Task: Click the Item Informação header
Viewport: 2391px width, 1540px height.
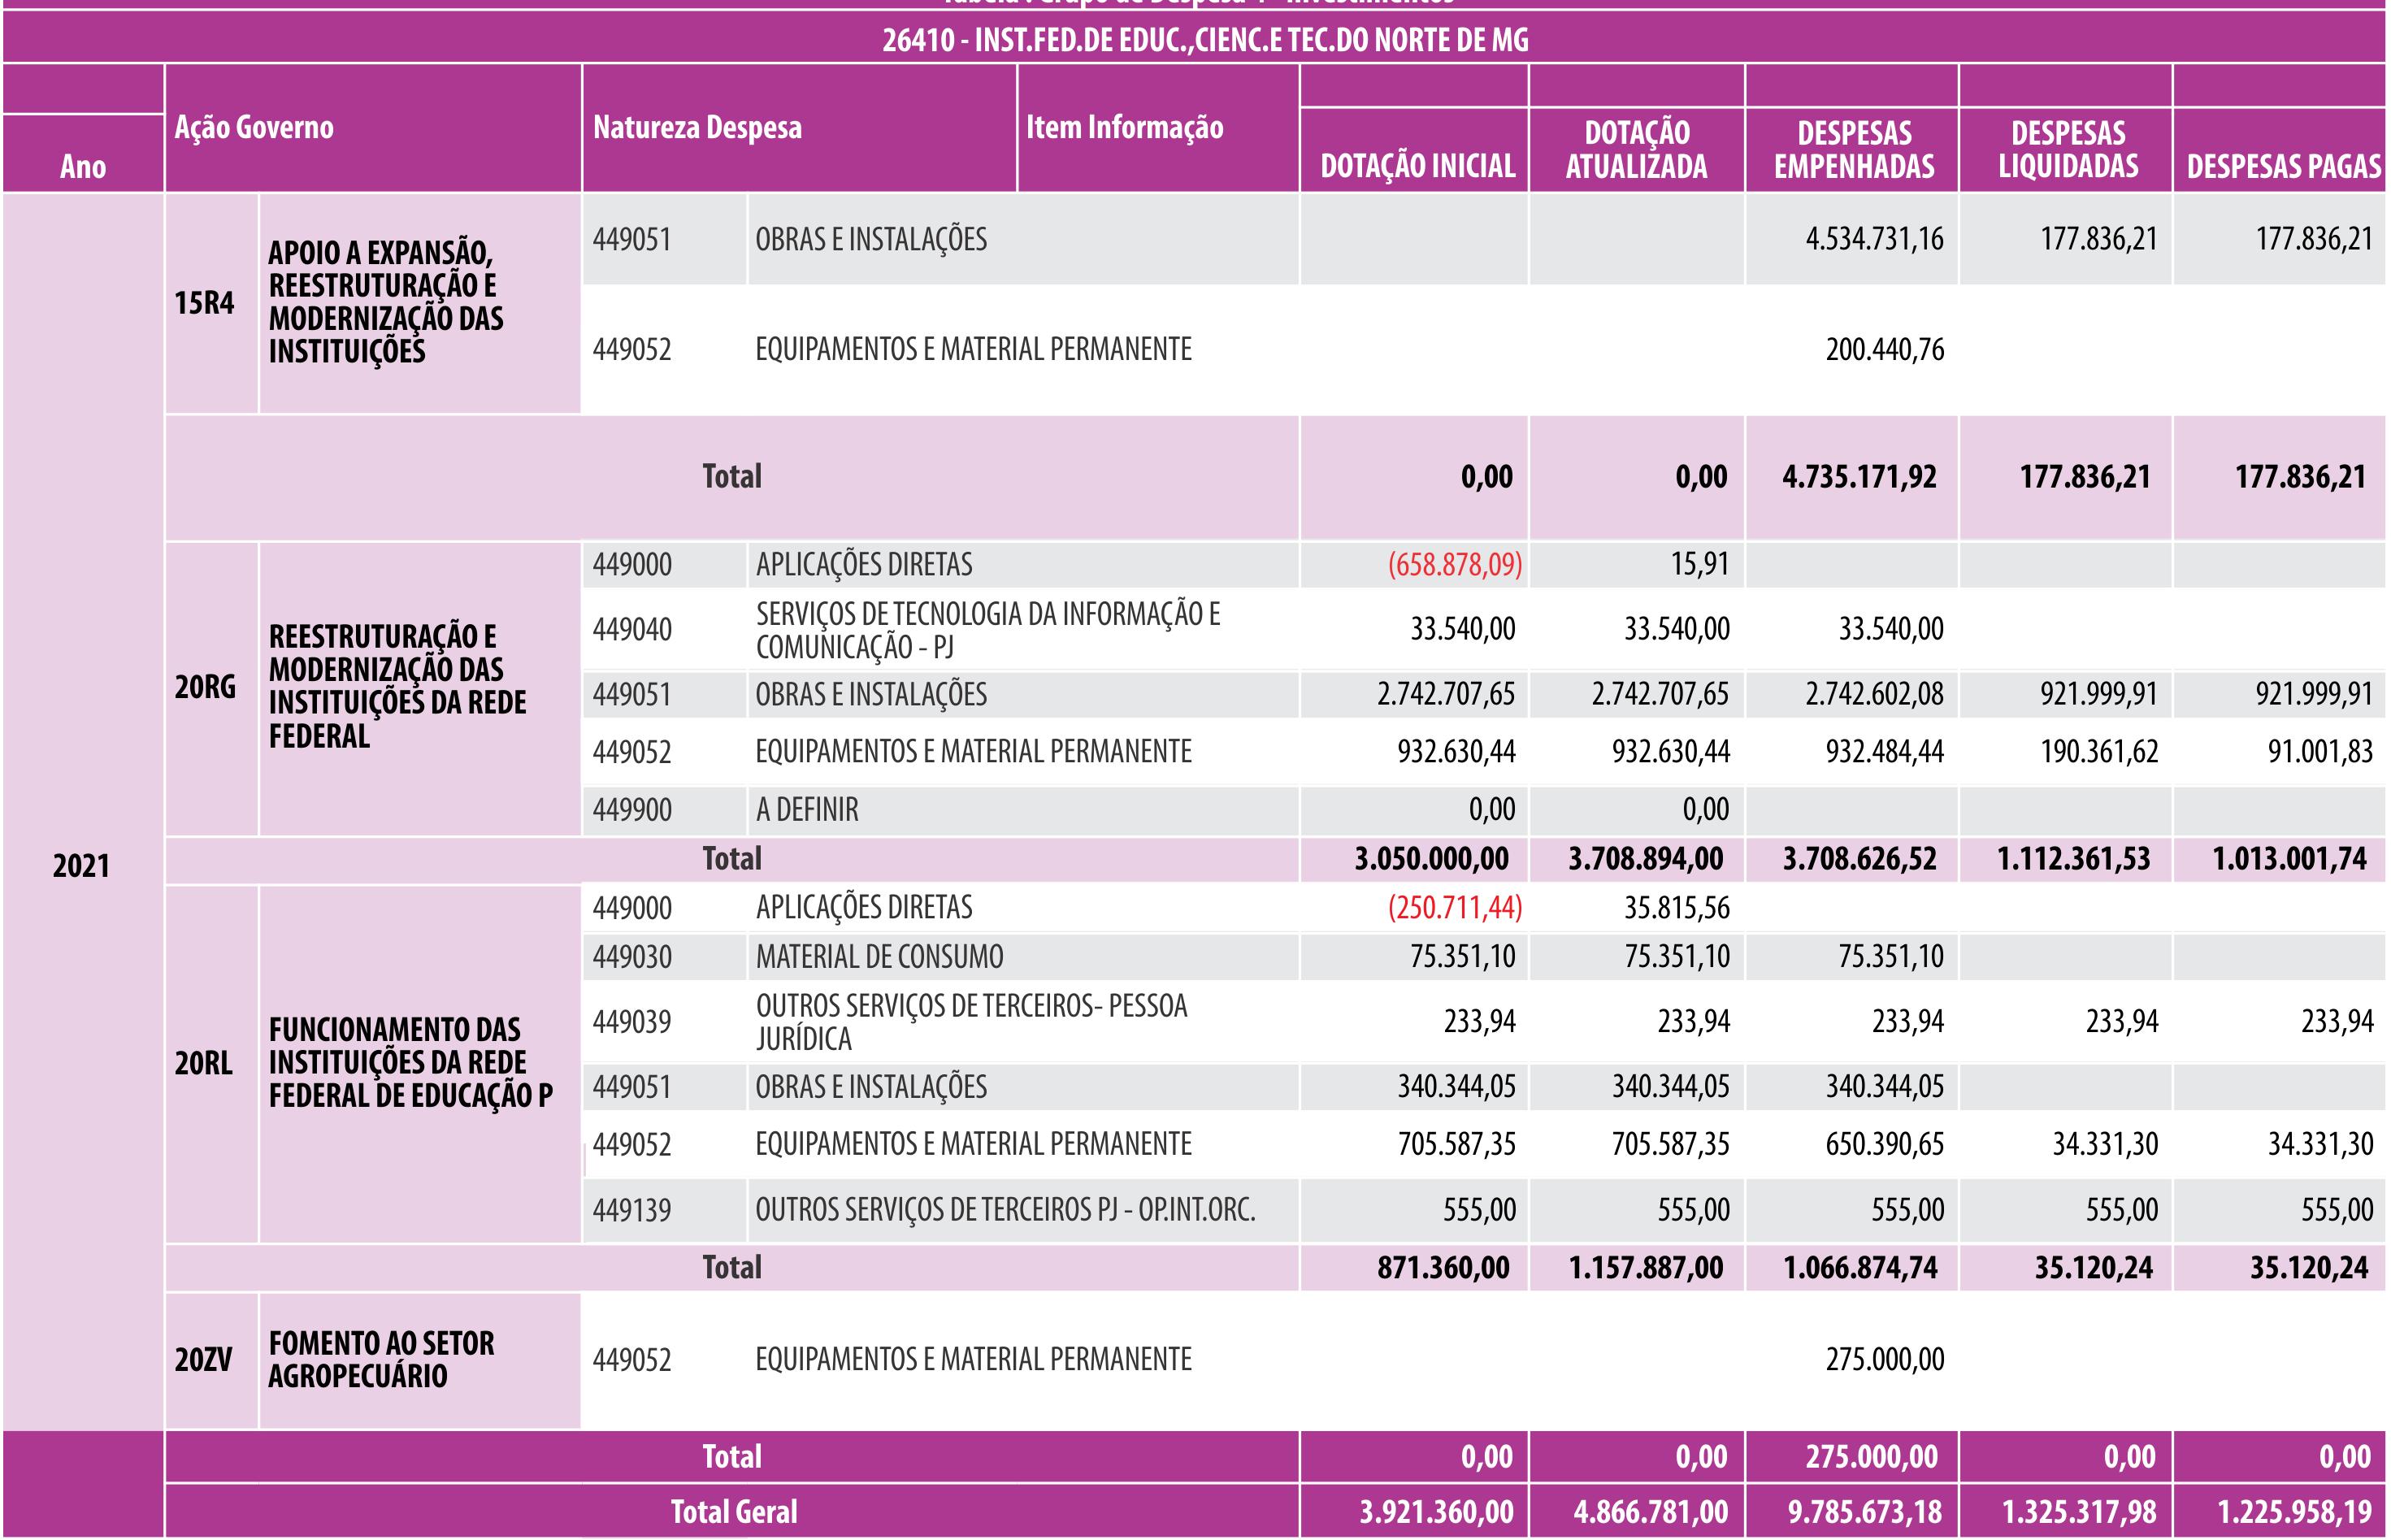Action: (1124, 128)
